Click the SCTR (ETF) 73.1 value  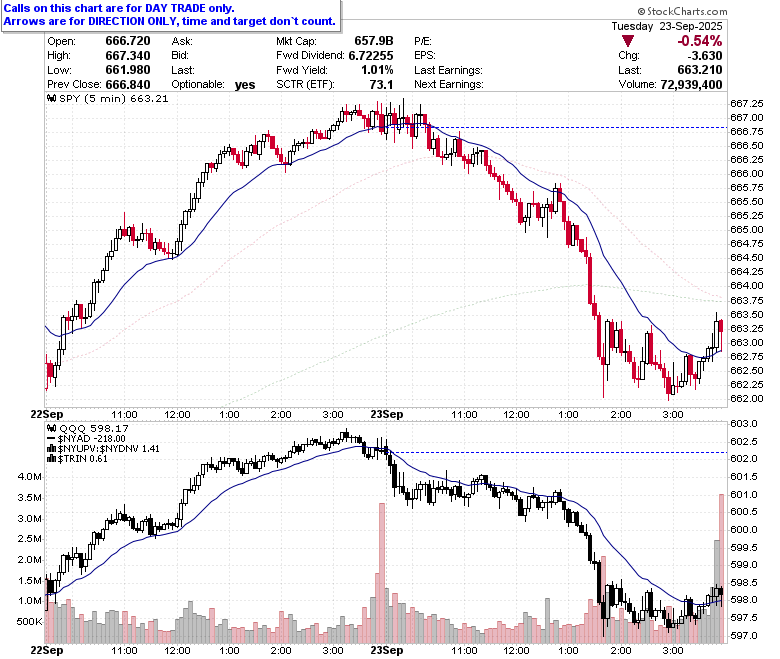pos(381,85)
